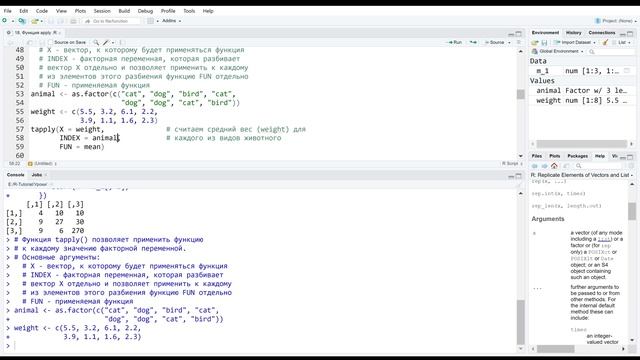Click the console input prompt line
This screenshot has height=360, width=640.
click(261, 346)
